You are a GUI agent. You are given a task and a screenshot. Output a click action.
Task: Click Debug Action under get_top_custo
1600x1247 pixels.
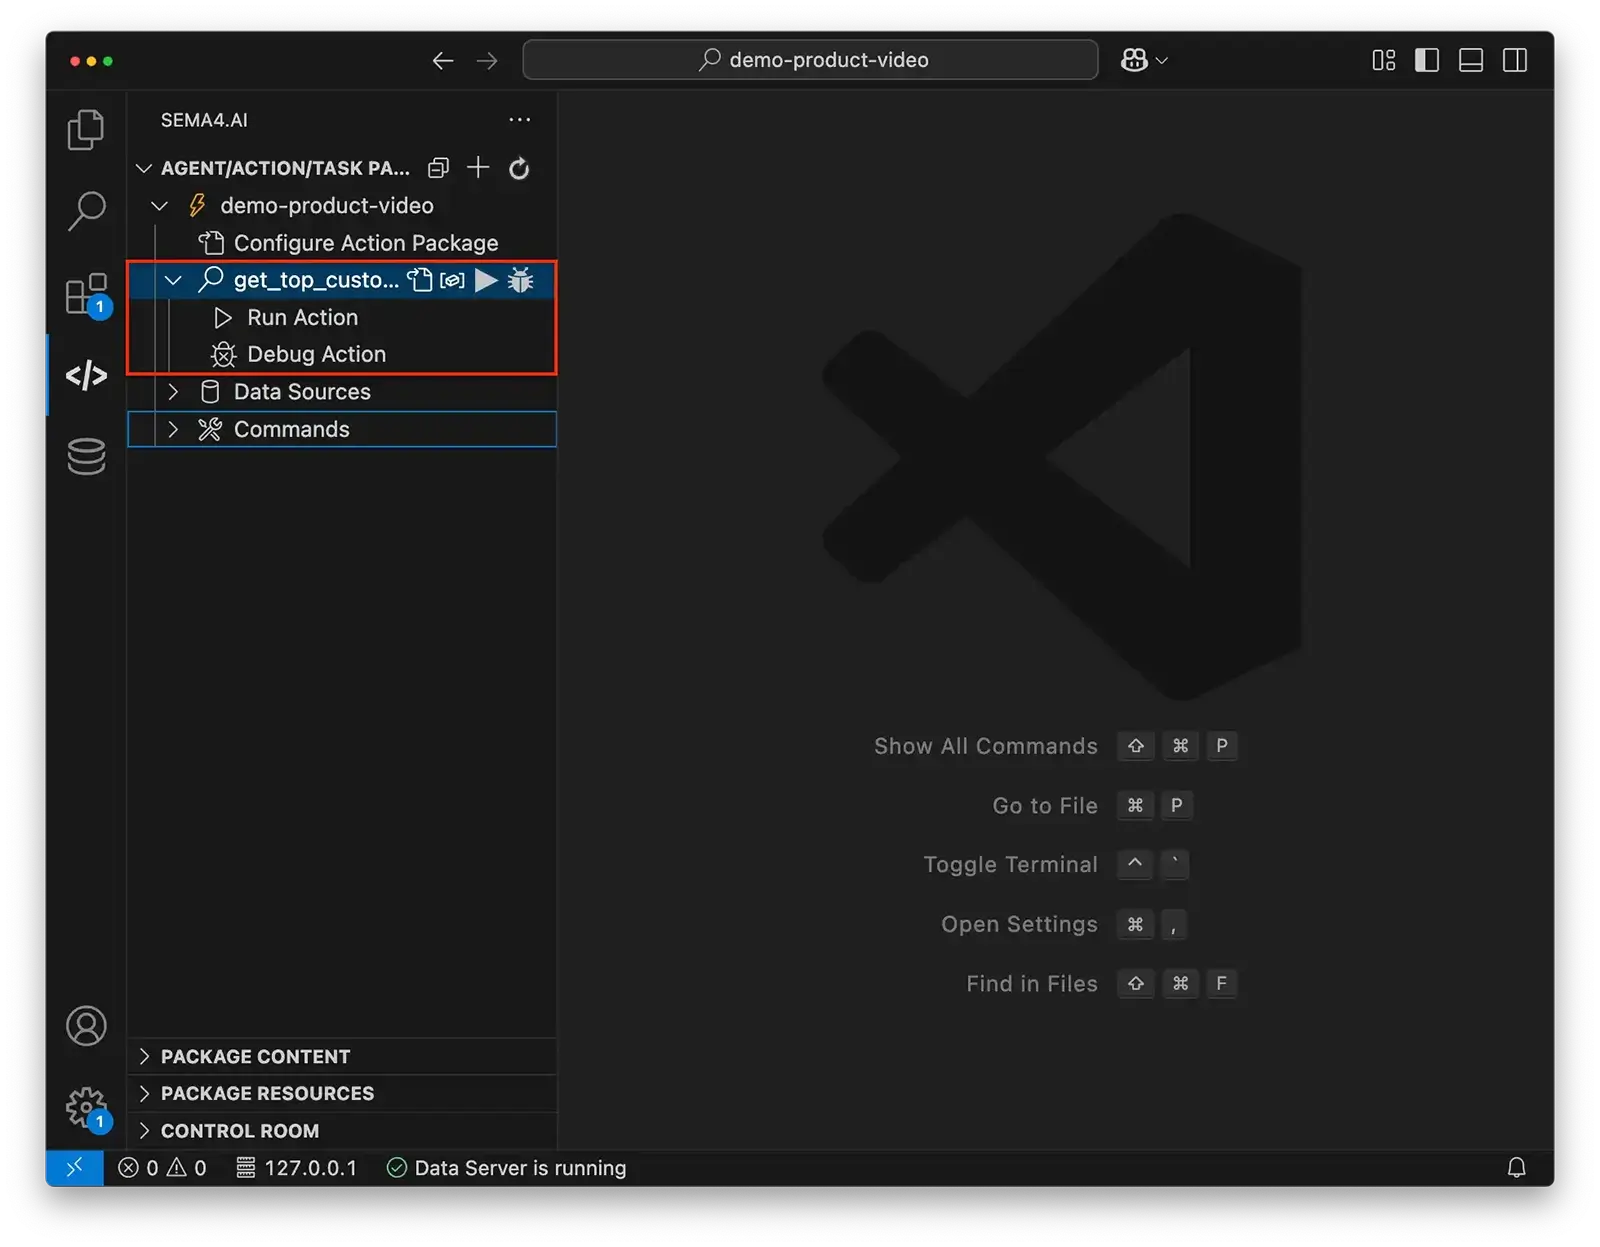316,354
